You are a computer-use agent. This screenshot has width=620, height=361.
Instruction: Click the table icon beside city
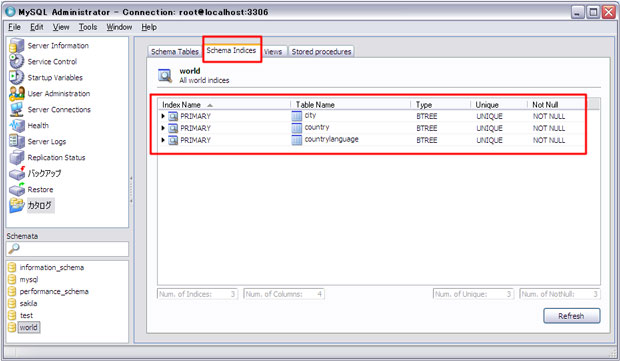pyautogui.click(x=297, y=116)
